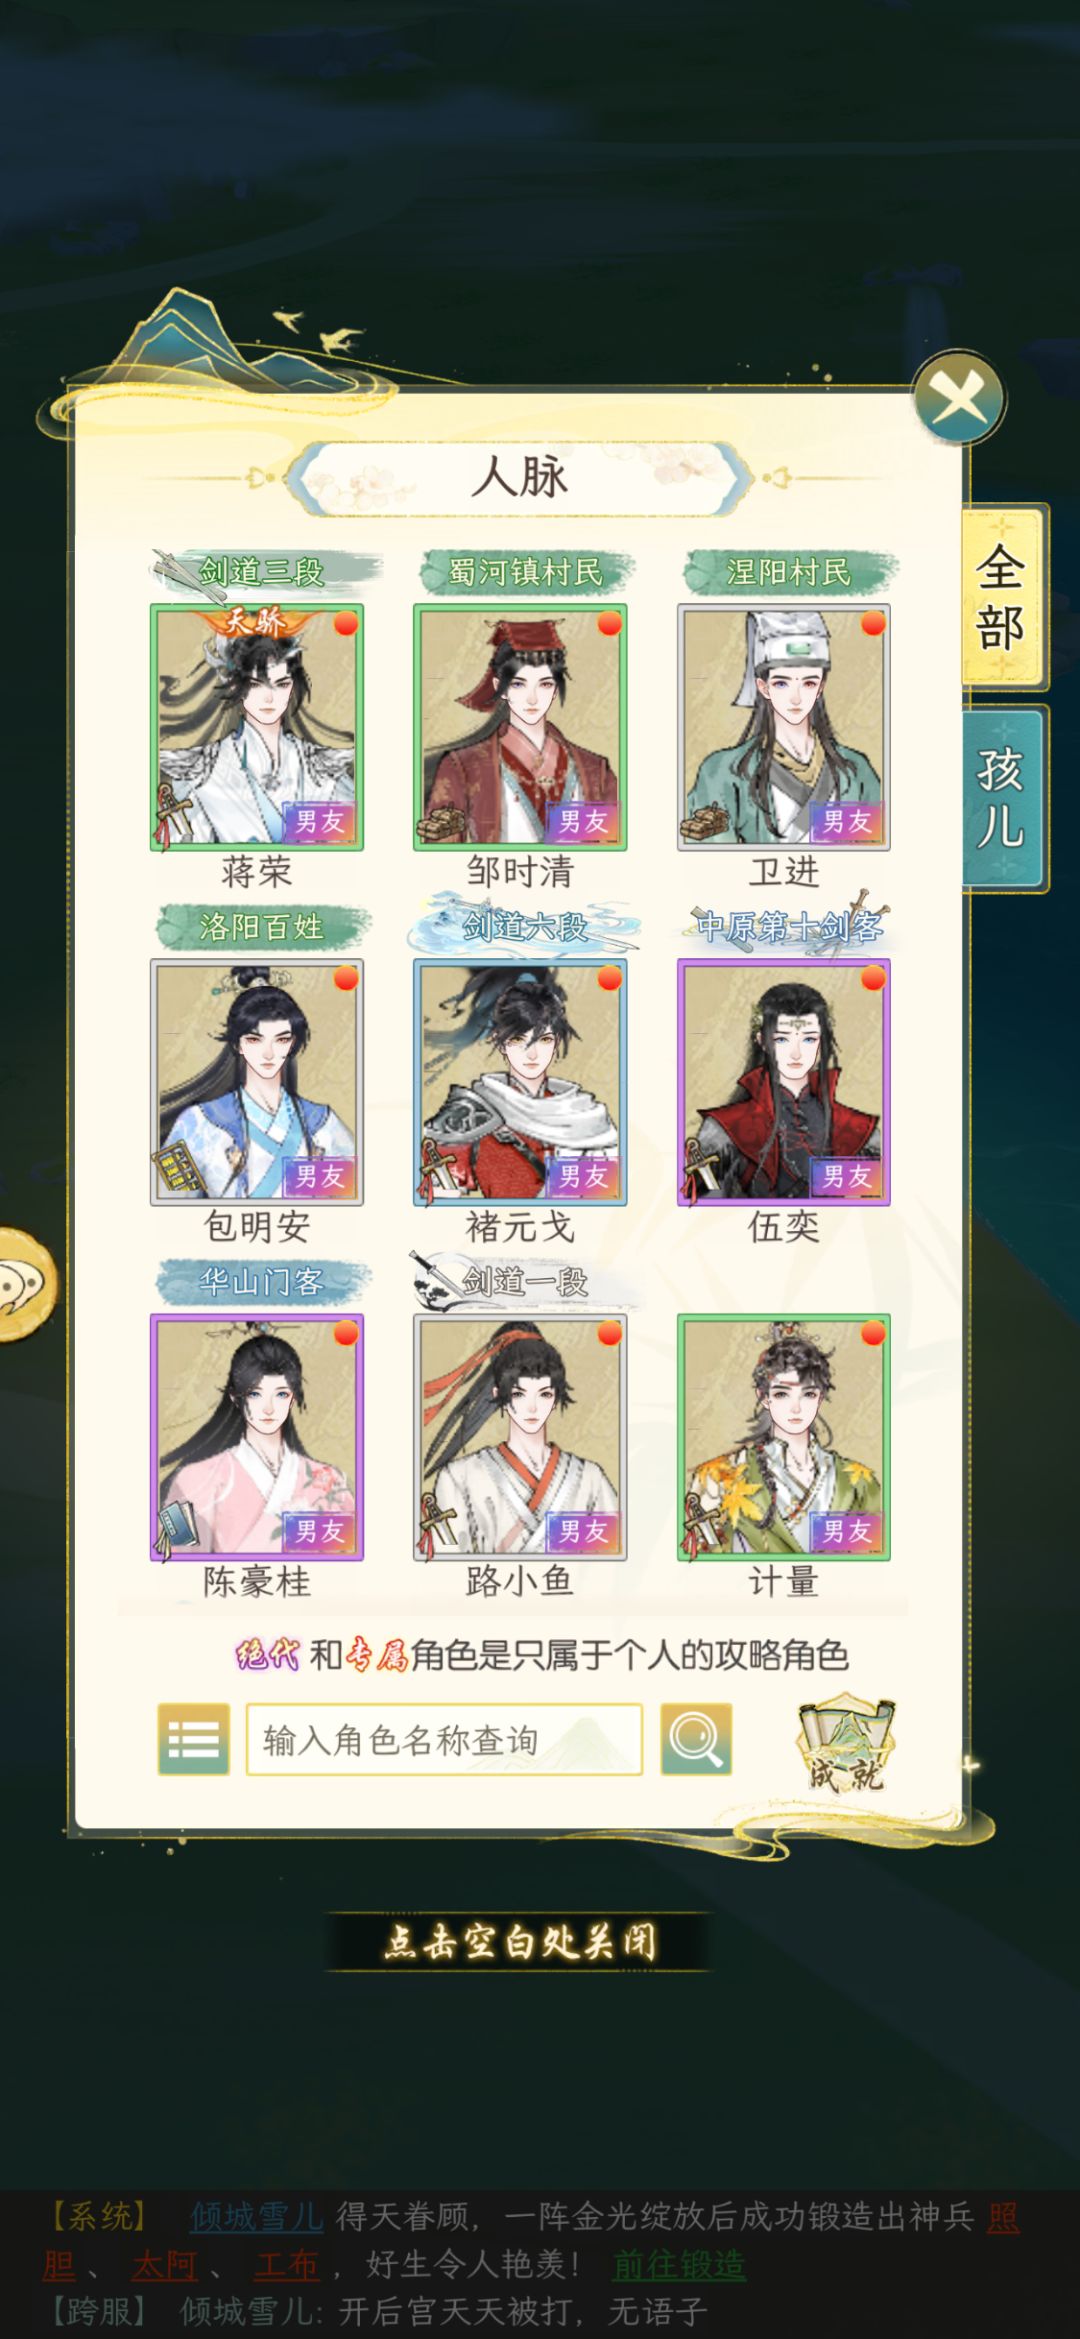Open 计量's character portrait
The height and width of the screenshot is (2339, 1080).
point(784,1437)
